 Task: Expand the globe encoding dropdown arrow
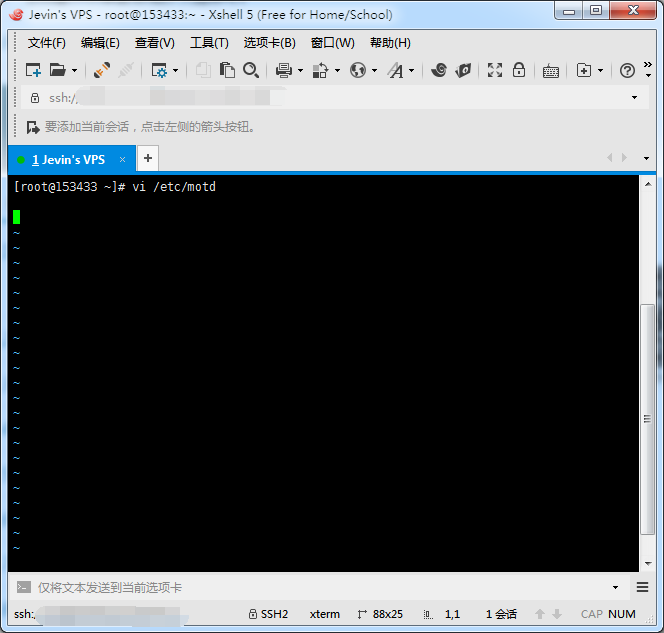click(x=374, y=70)
